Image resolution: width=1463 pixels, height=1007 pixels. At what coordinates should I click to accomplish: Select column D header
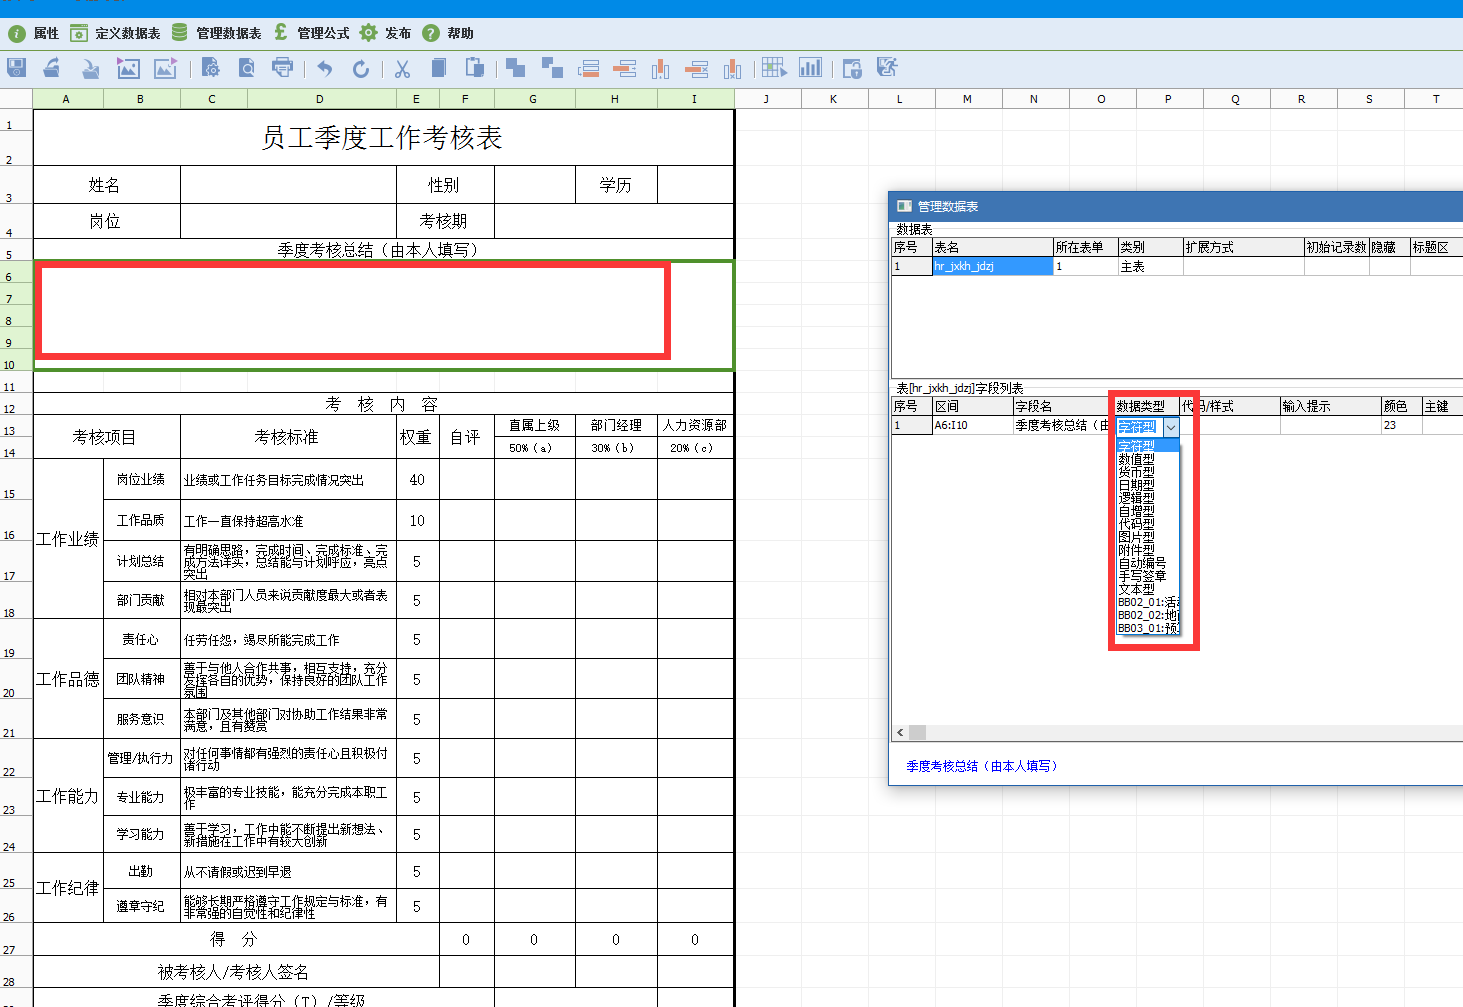pos(320,99)
